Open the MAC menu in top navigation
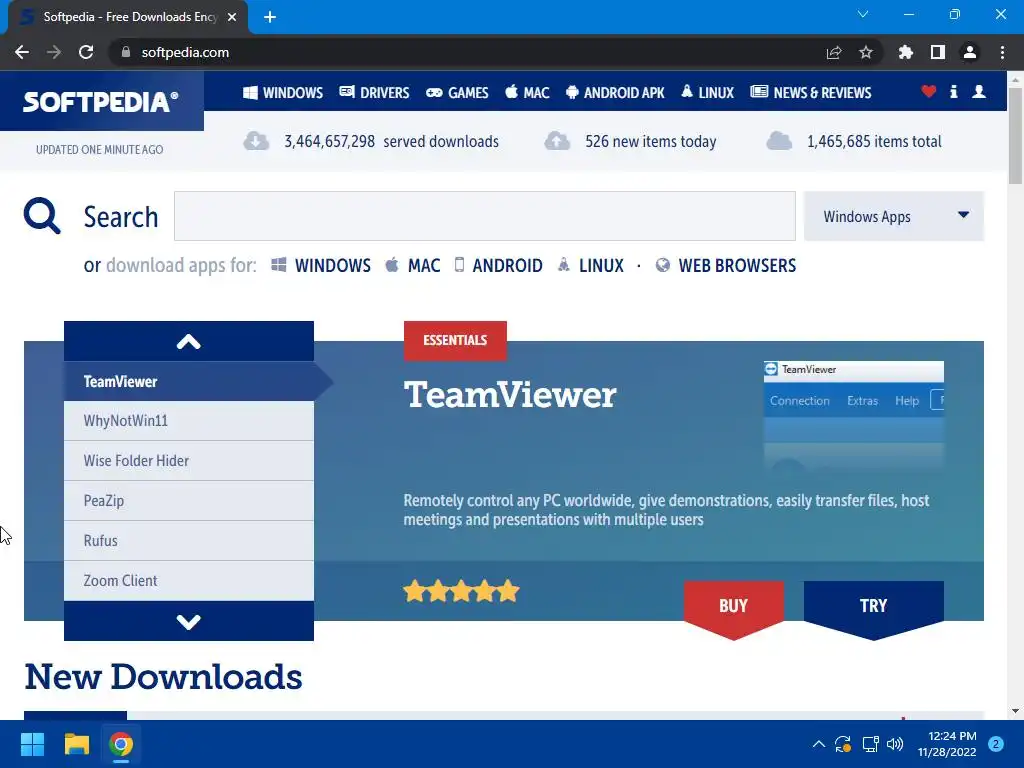This screenshot has height=768, width=1024. pyautogui.click(x=527, y=93)
